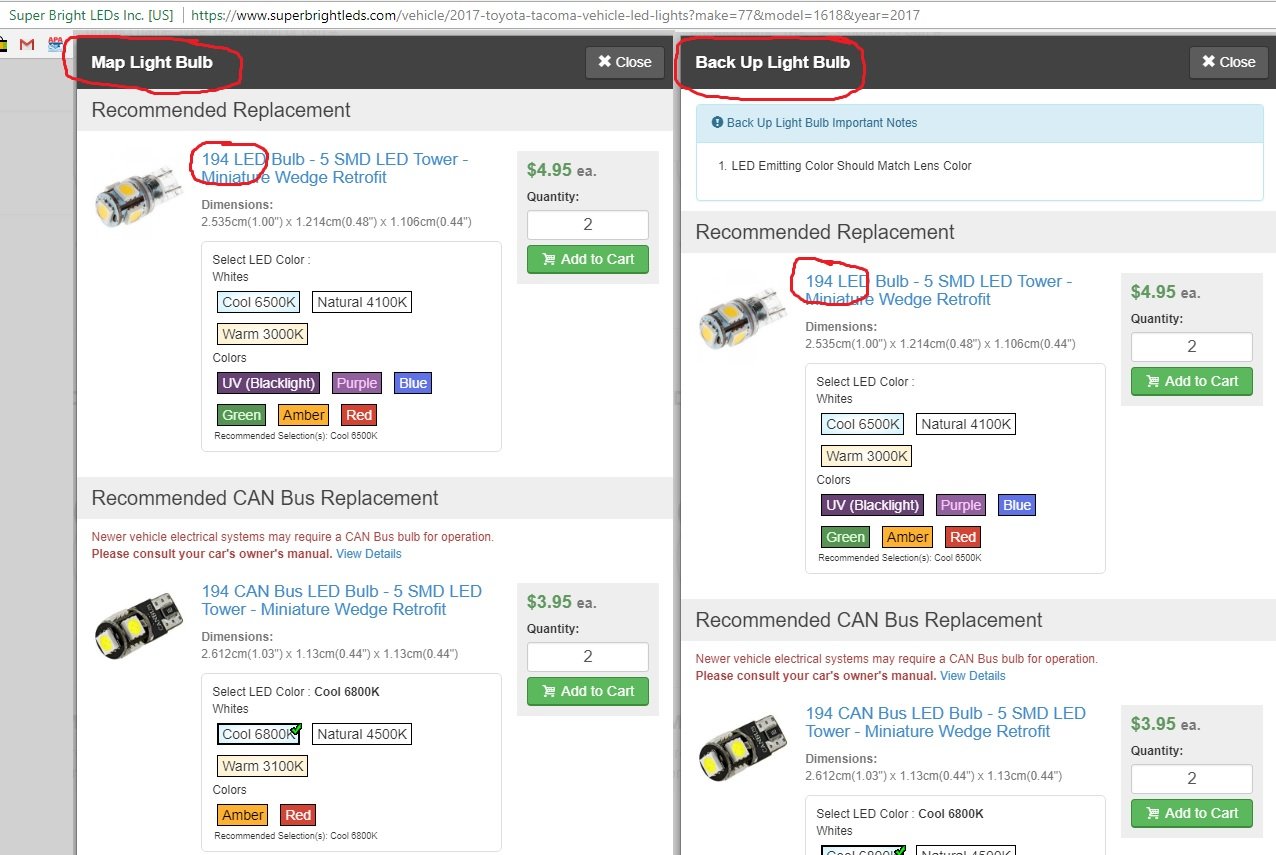The width and height of the screenshot is (1276, 855).
Task: Choose Blue for the Map Light bulb
Action: point(413,383)
